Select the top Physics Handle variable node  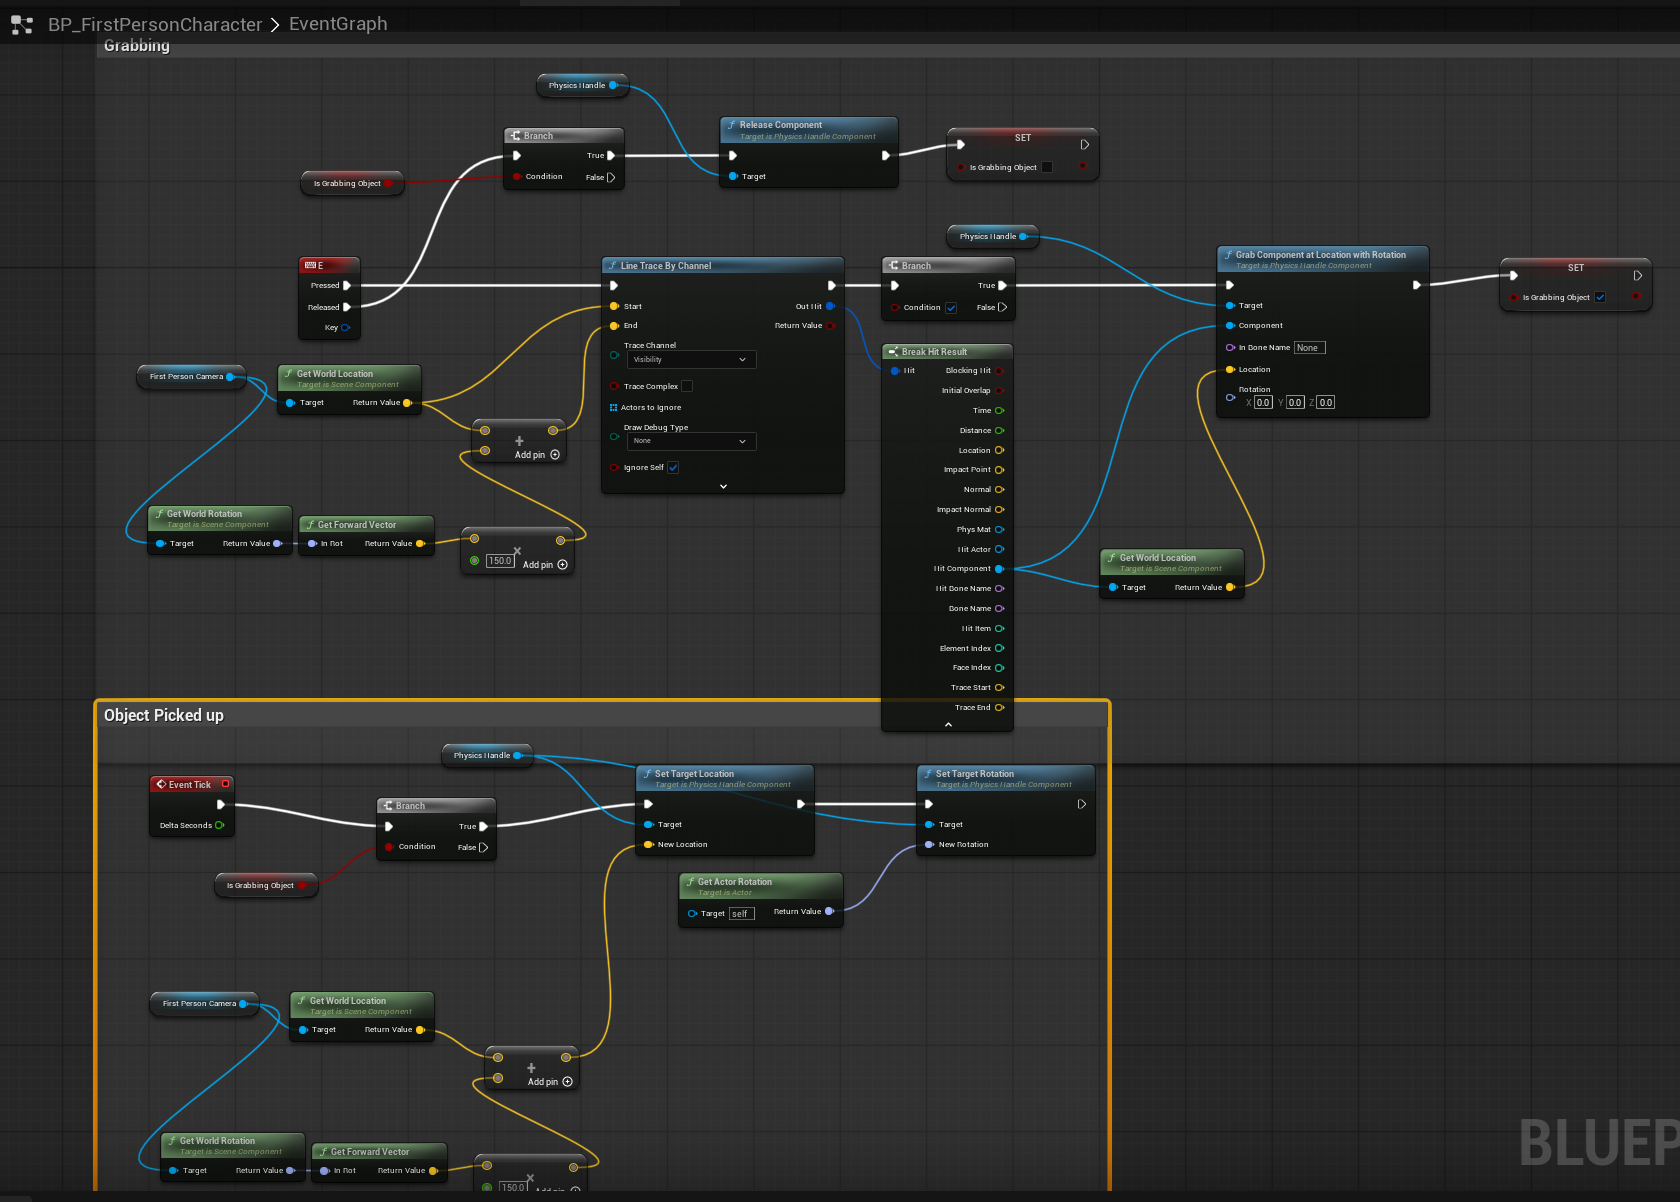582,86
